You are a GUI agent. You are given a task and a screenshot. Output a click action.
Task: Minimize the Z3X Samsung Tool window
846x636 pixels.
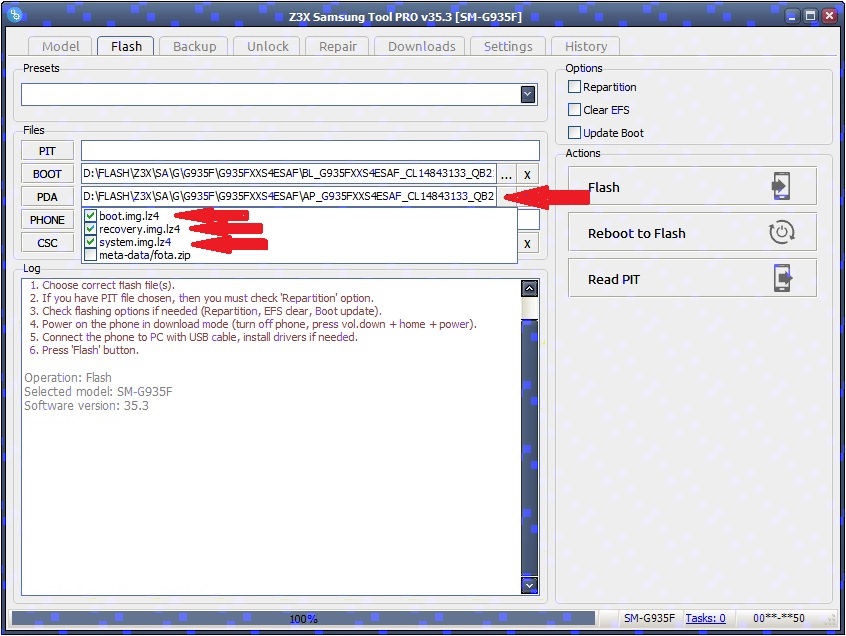(x=792, y=16)
